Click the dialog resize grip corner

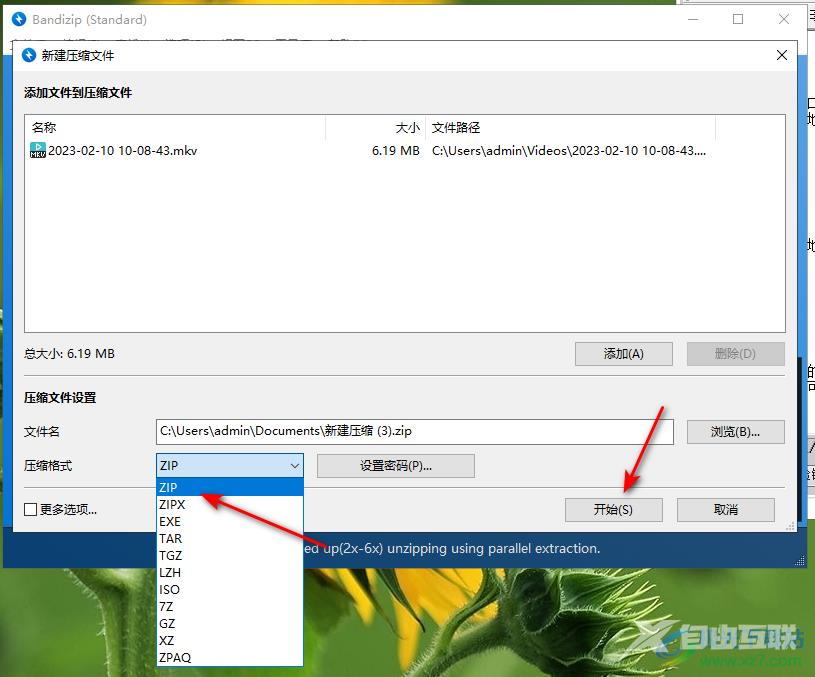(791, 527)
